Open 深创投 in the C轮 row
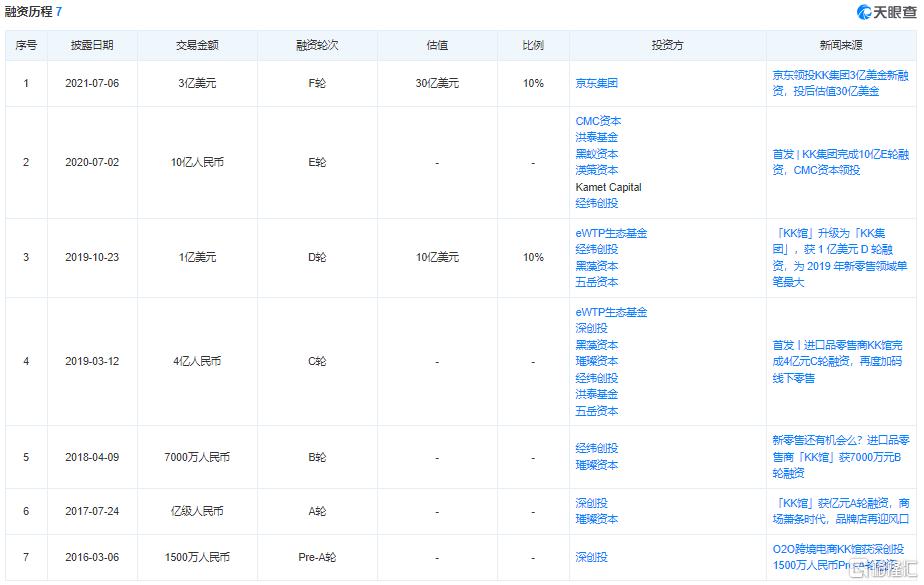The height and width of the screenshot is (585, 924). [x=591, y=328]
